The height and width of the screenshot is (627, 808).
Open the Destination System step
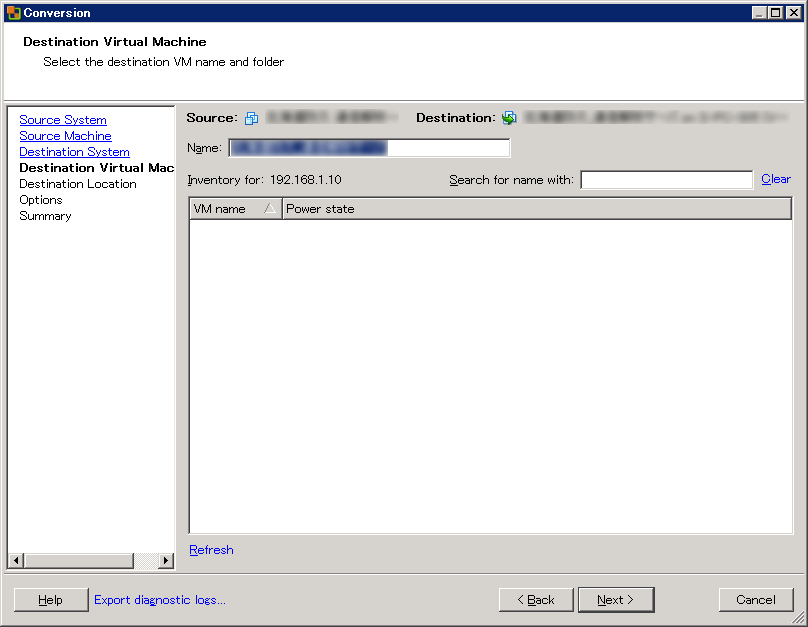pyautogui.click(x=74, y=152)
